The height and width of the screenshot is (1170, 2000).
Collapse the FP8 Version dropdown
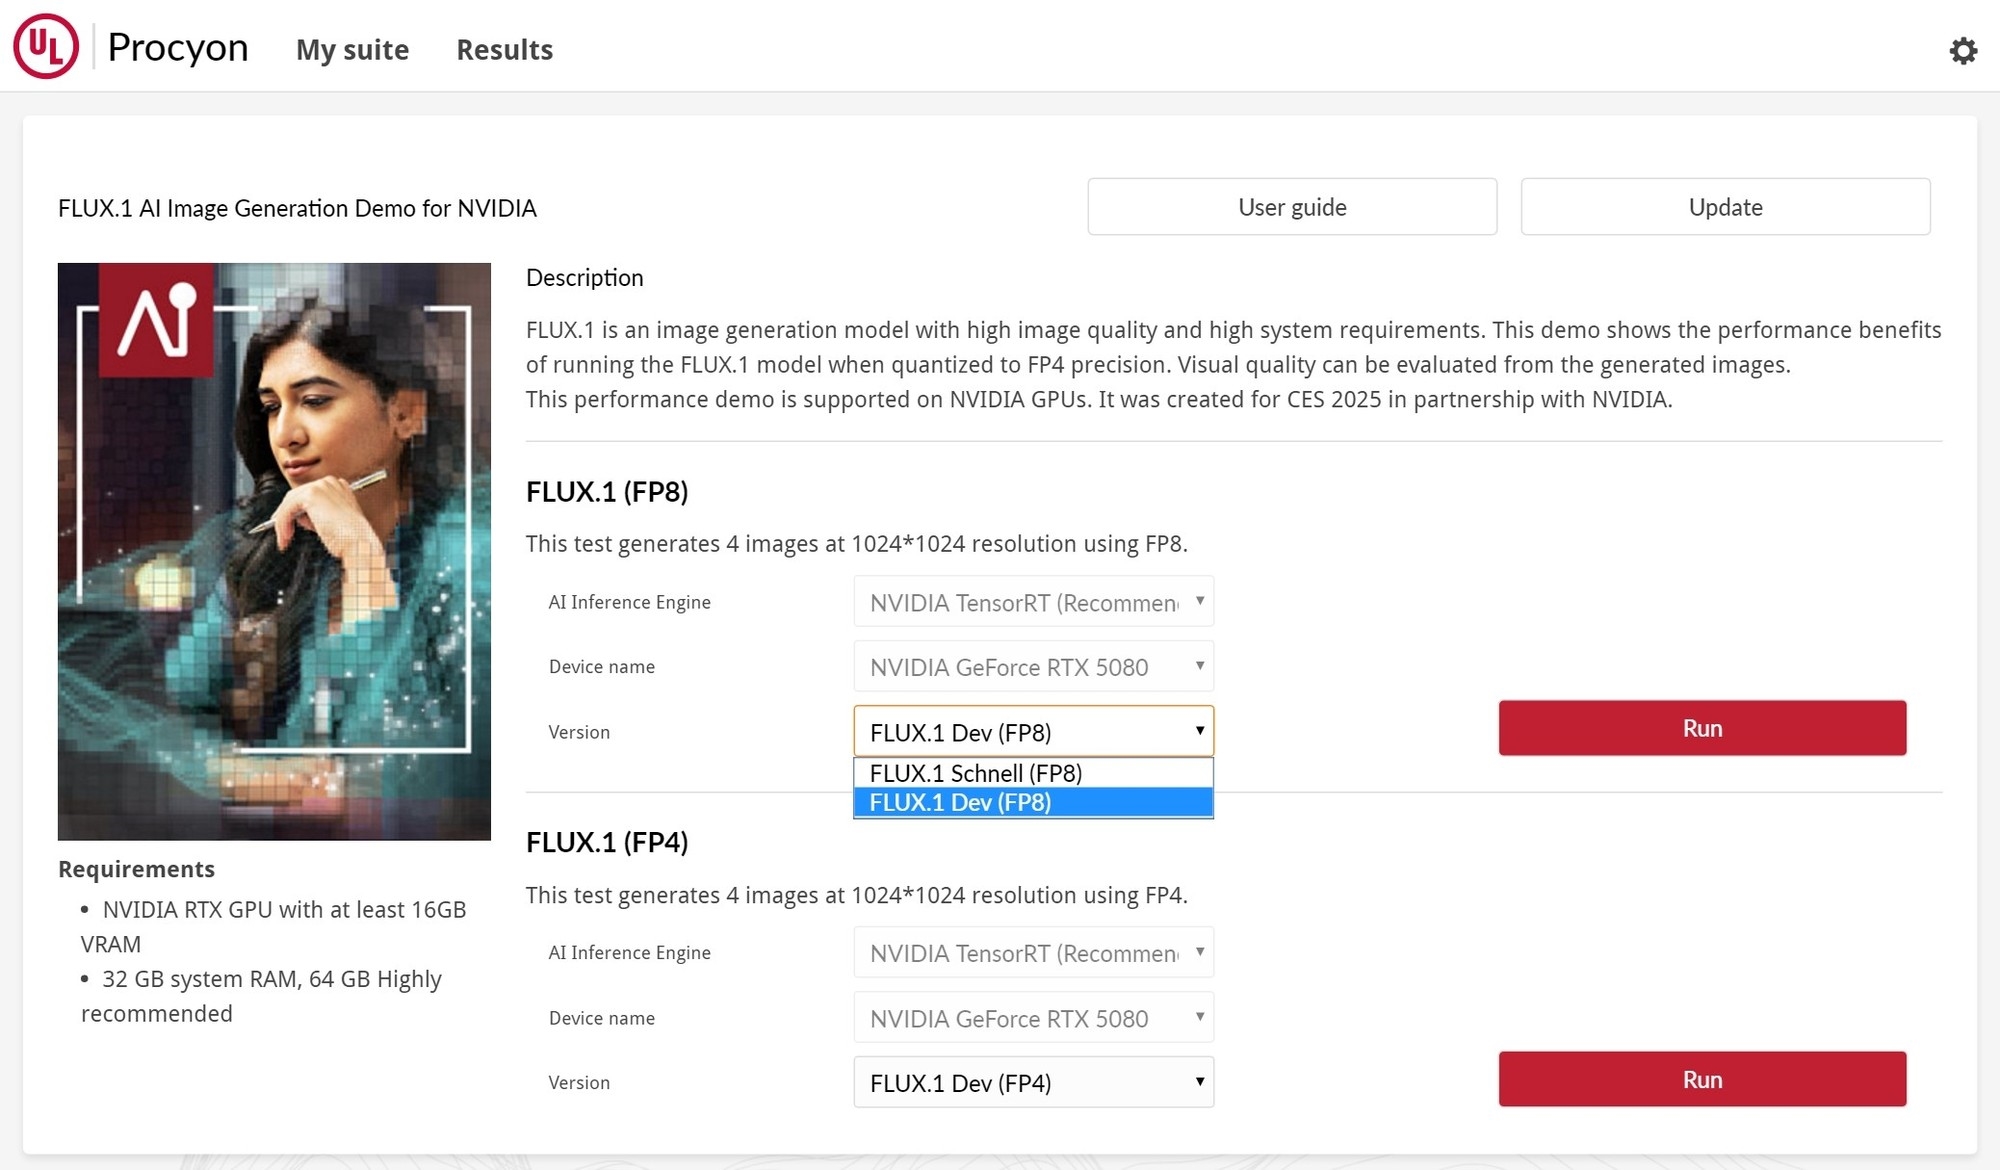(x=1032, y=732)
